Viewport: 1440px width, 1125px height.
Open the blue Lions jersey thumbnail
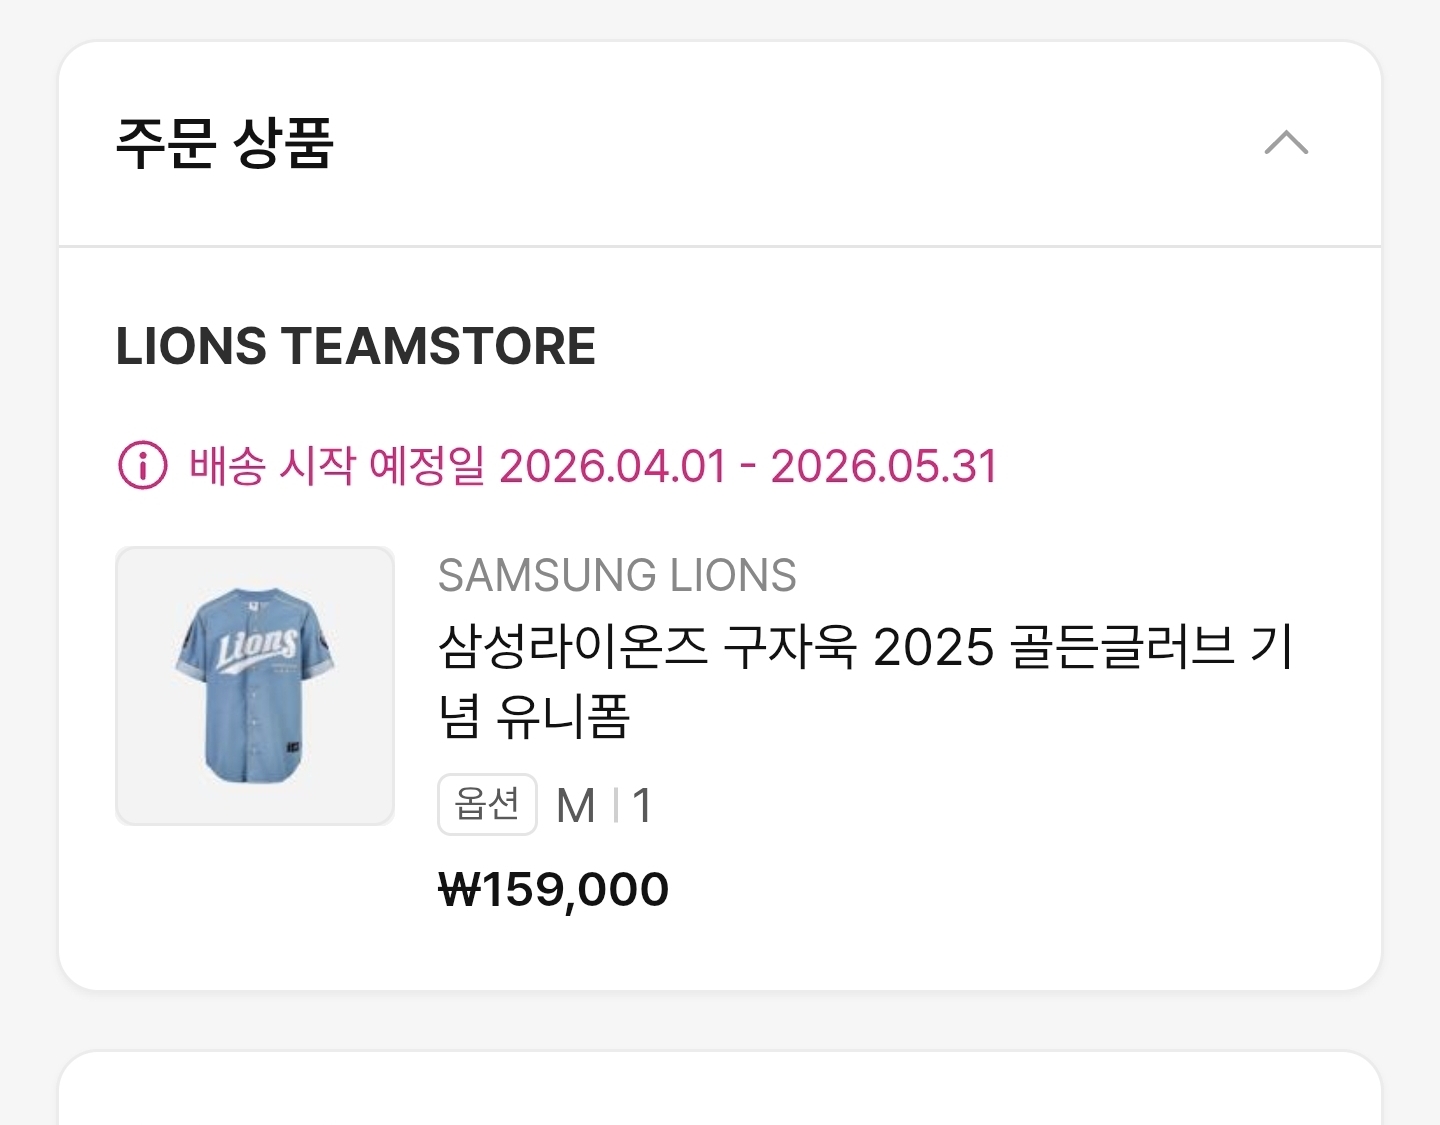tap(255, 686)
